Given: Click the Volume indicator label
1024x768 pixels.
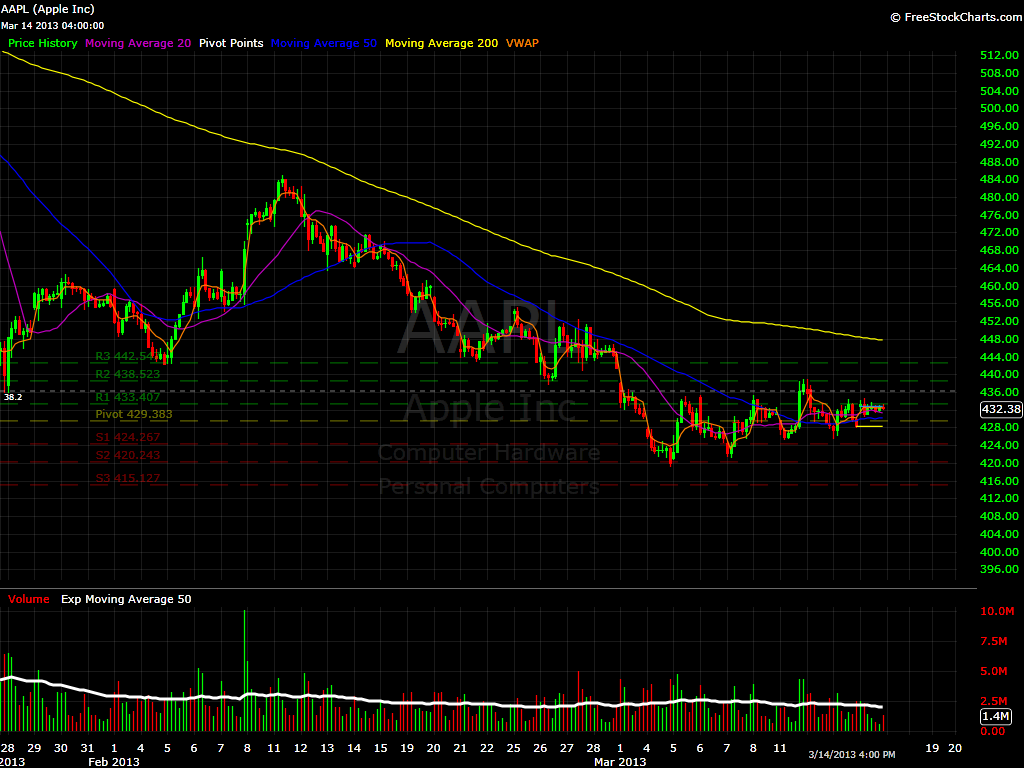Looking at the screenshot, I should (x=29, y=599).
